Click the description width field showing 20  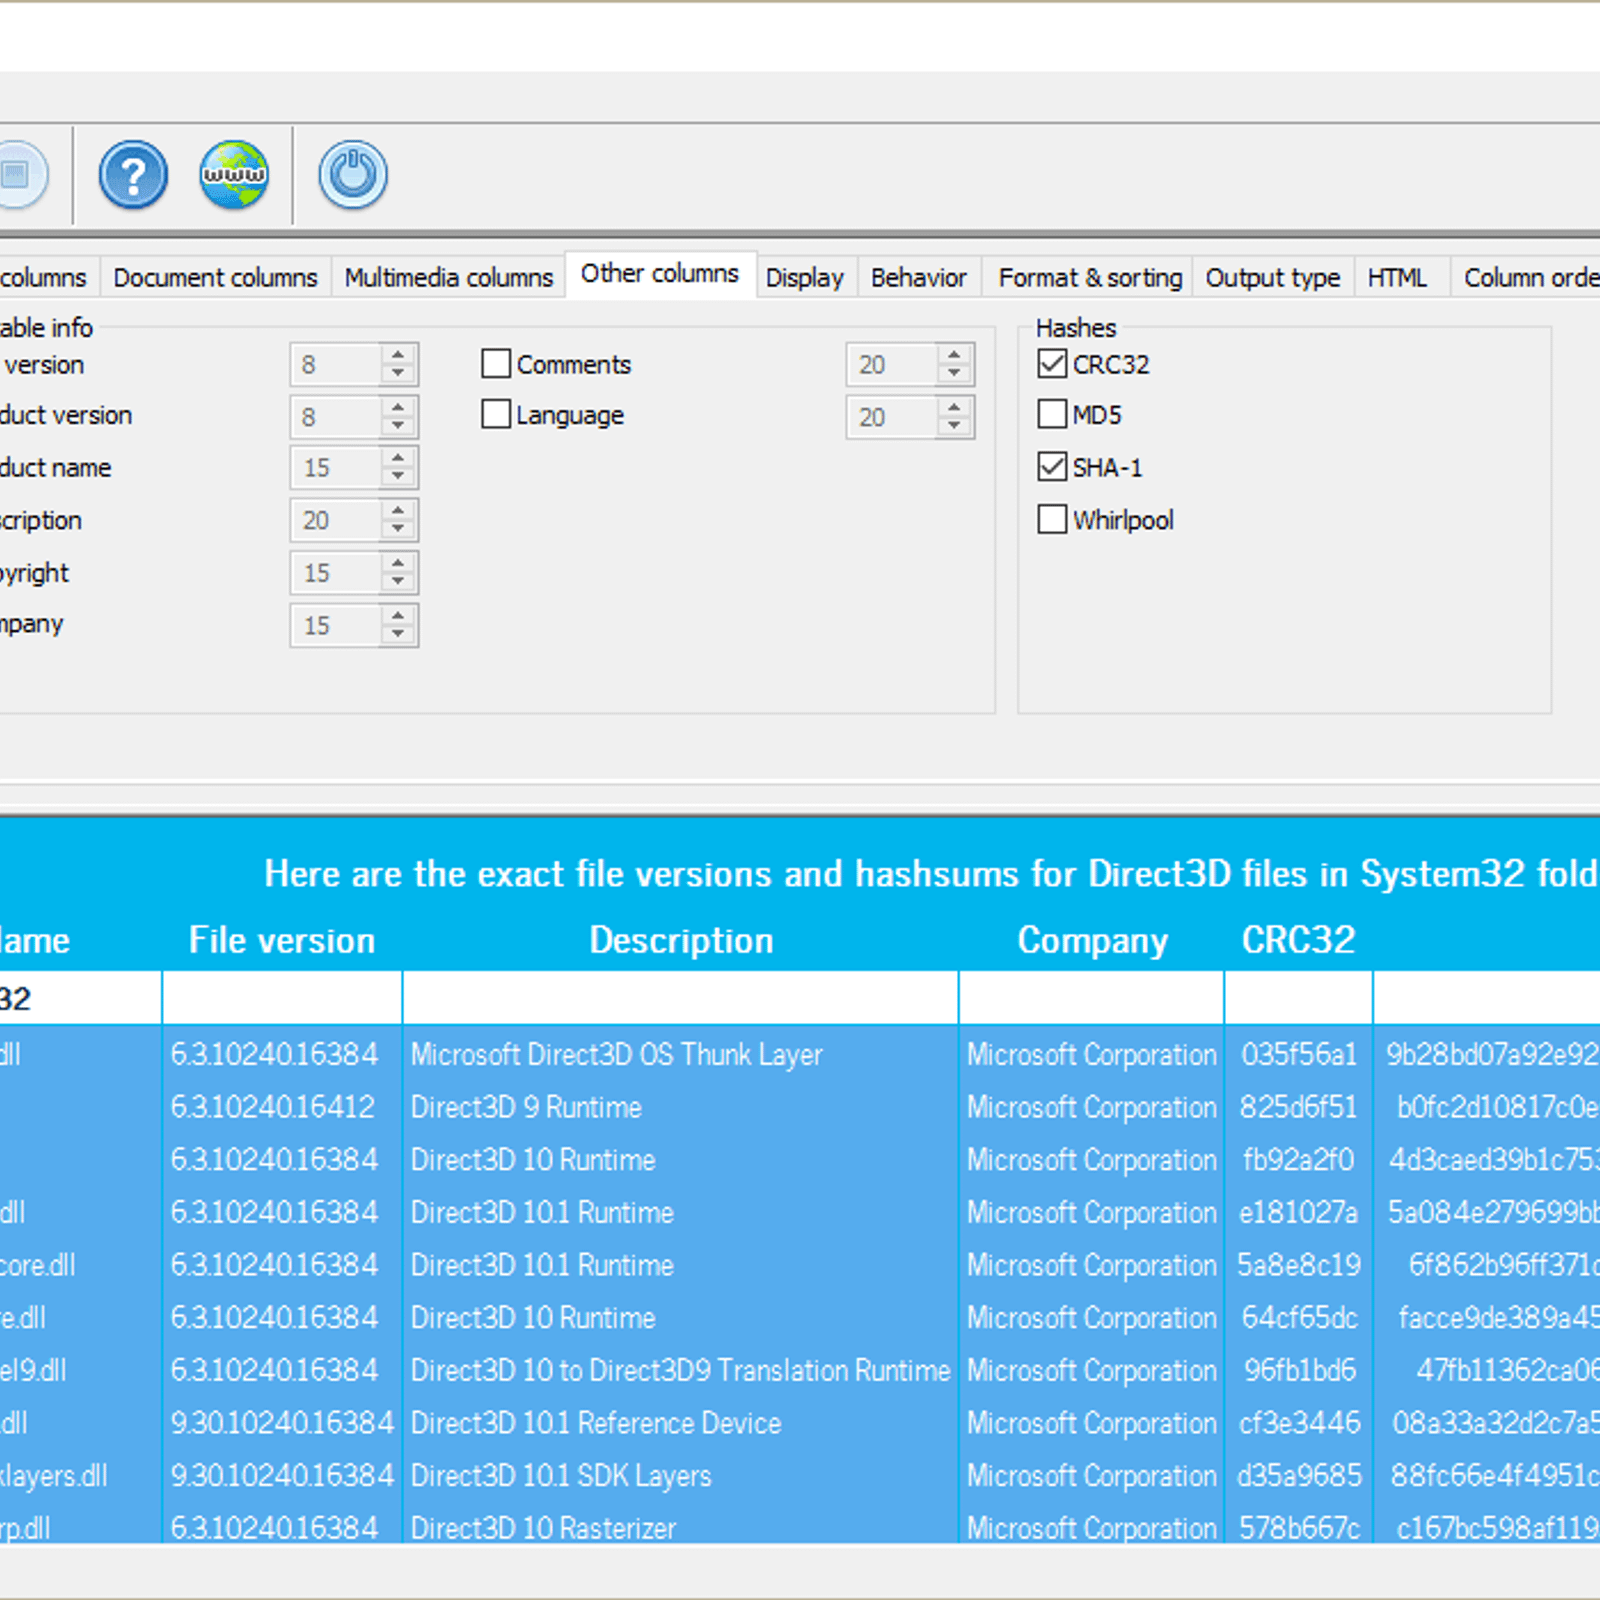click(x=336, y=520)
